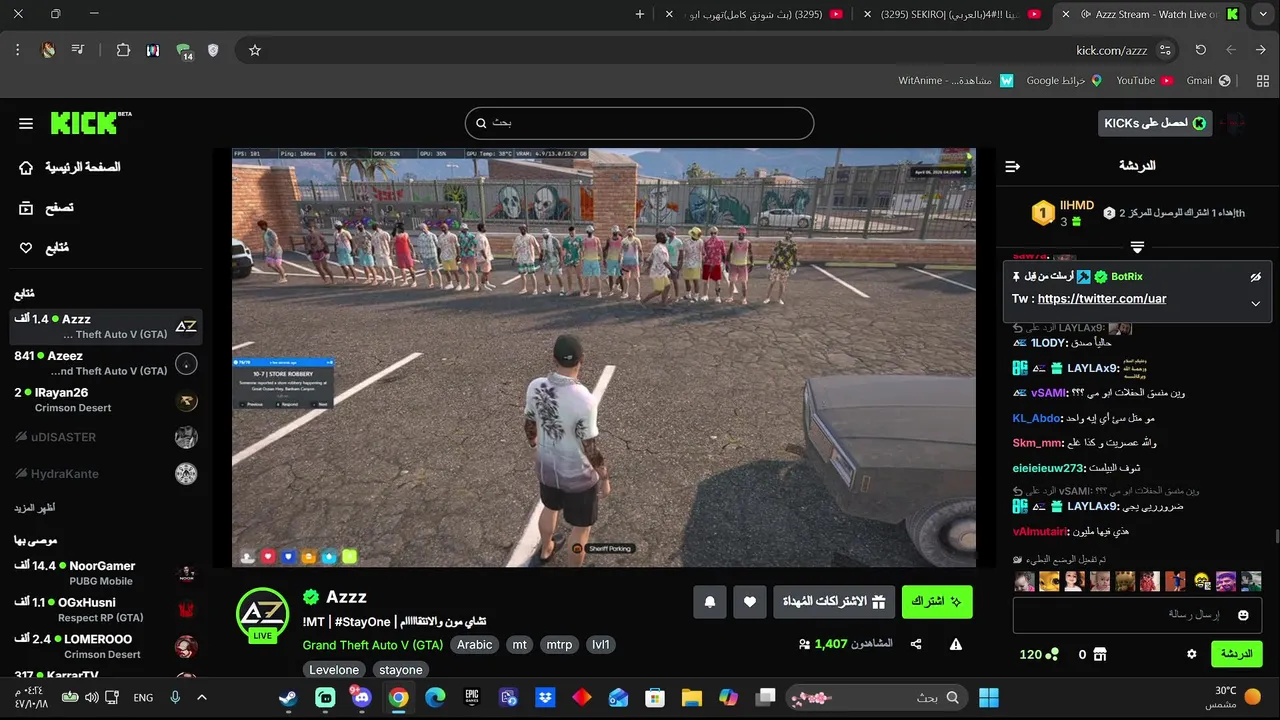Reload the page
Screen dimensions: 1280x720
[1200, 50]
